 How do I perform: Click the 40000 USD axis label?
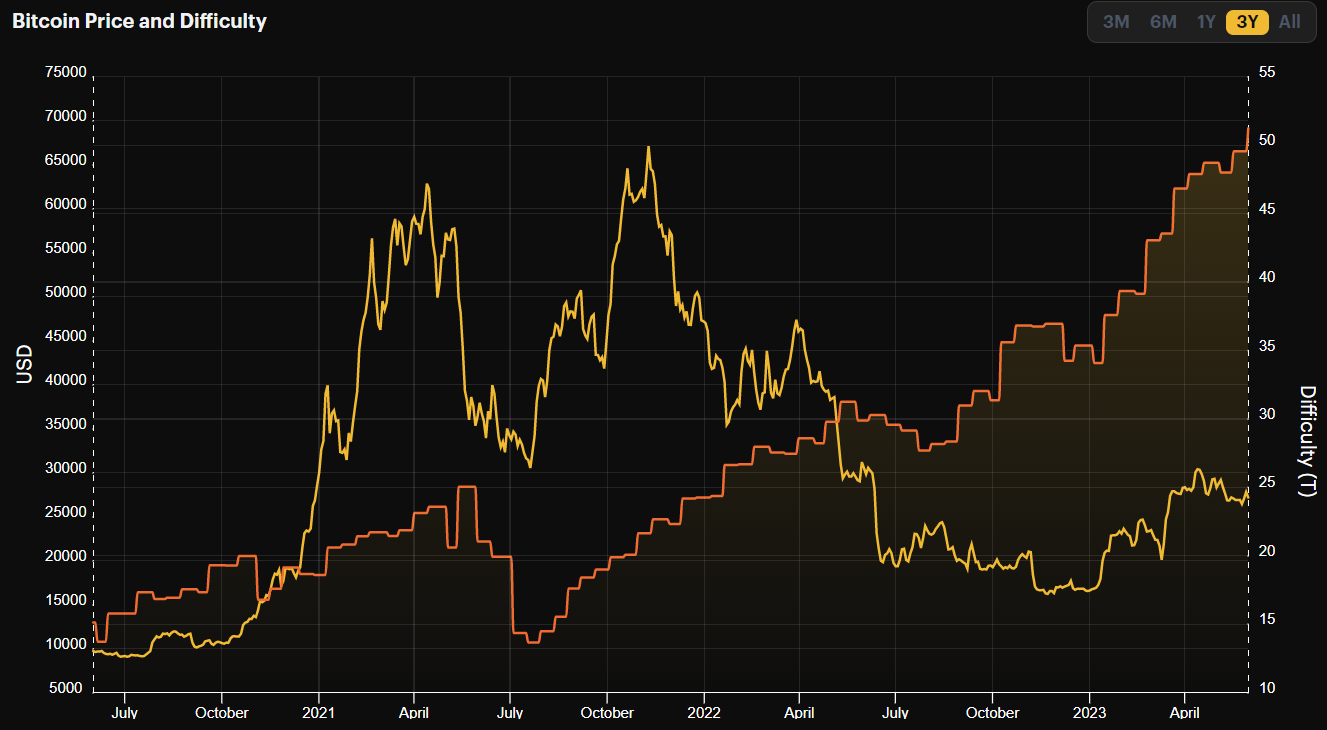point(65,381)
